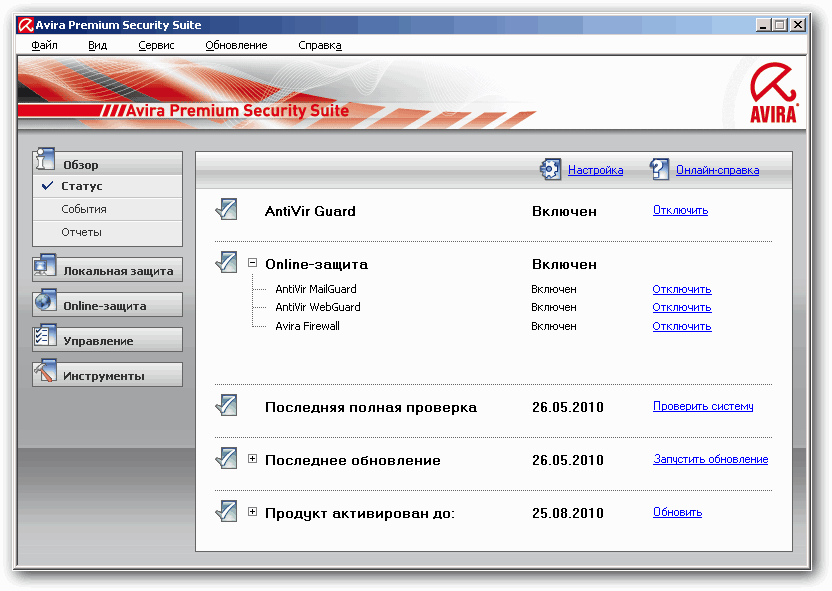
Task: Select События in the Обзор sidebar
Action: coord(84,209)
